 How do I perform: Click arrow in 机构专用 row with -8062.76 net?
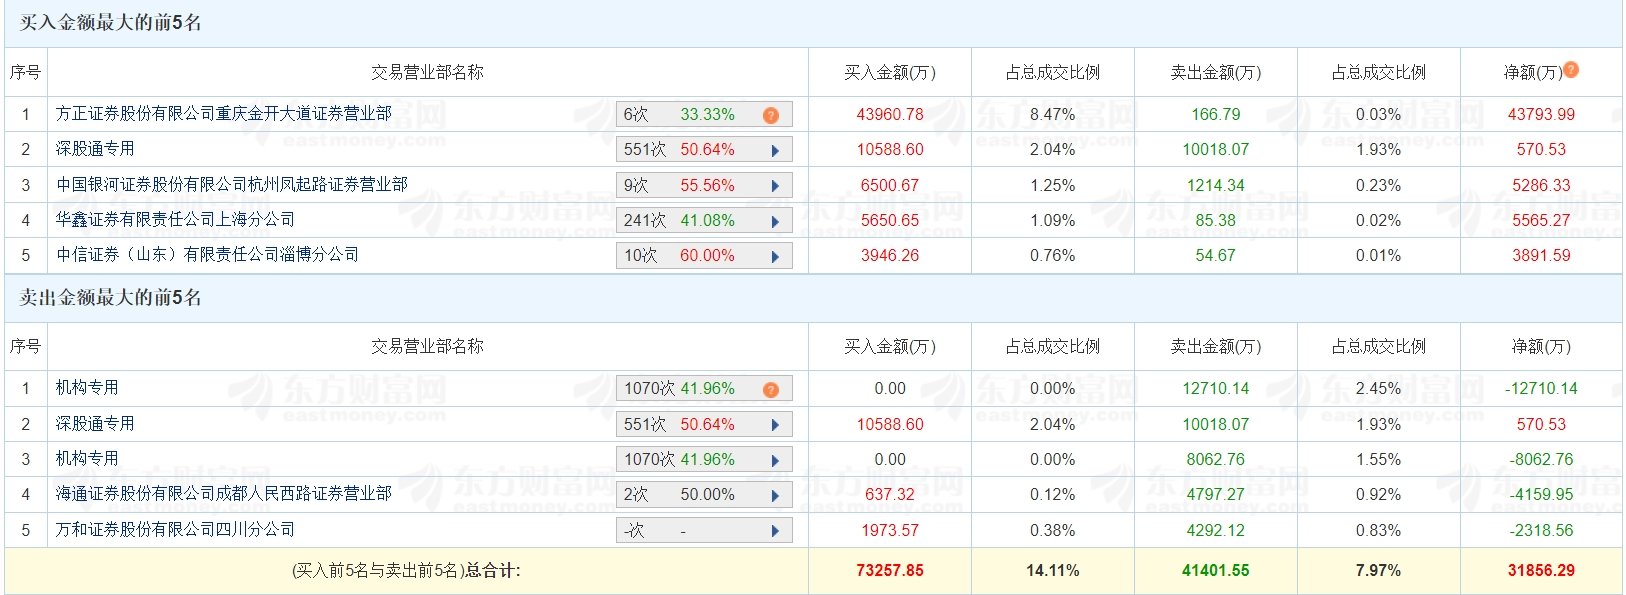point(775,460)
